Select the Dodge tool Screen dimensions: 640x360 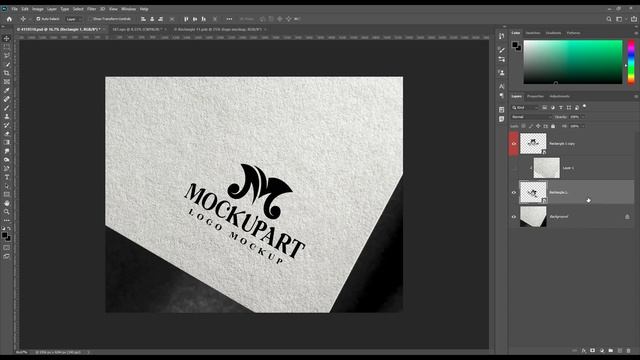(x=7, y=160)
